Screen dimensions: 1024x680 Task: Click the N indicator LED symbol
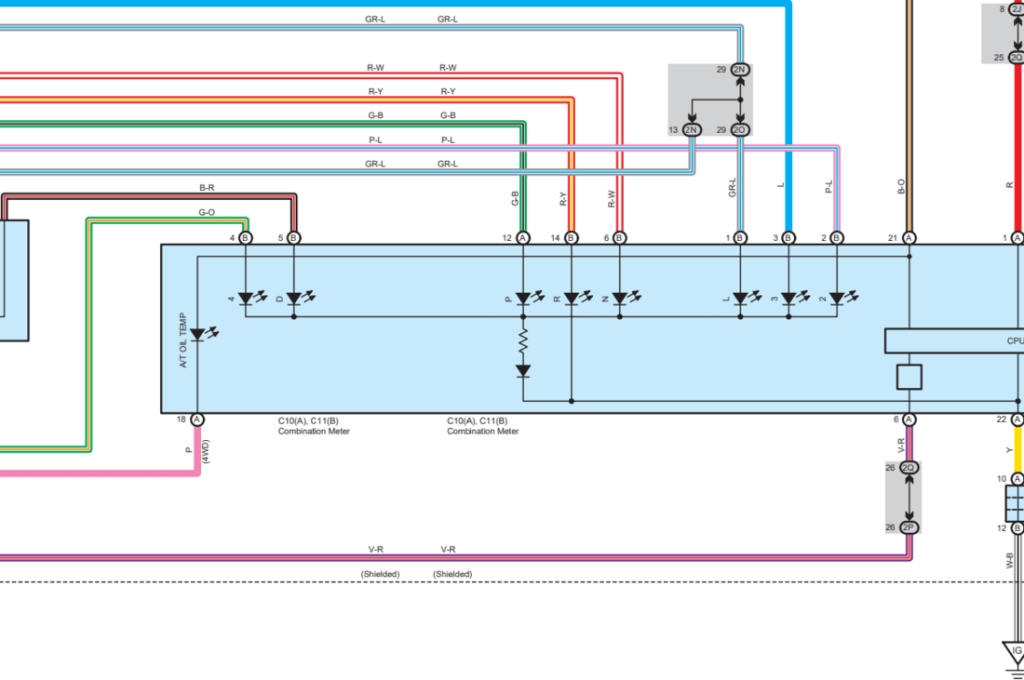coord(620,295)
